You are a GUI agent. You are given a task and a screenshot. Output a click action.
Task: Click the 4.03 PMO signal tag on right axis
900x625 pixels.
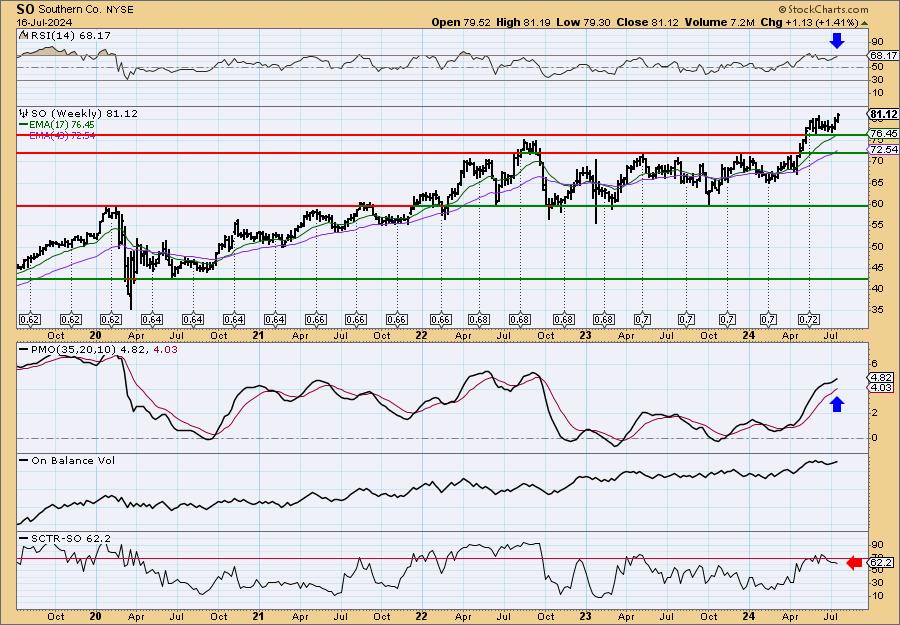click(882, 388)
